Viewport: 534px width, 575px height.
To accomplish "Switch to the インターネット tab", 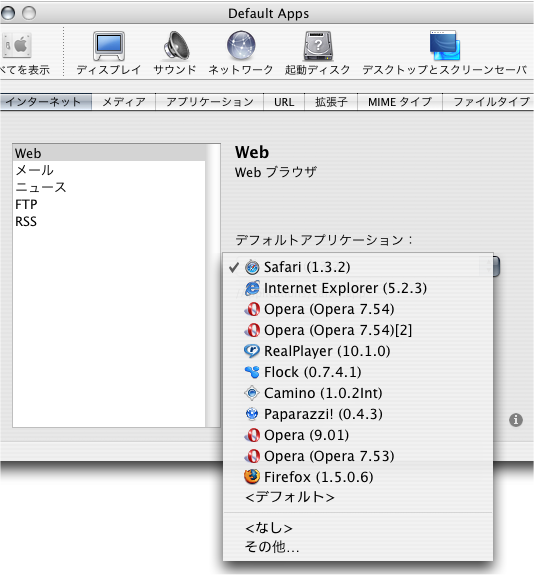I will (45, 102).
